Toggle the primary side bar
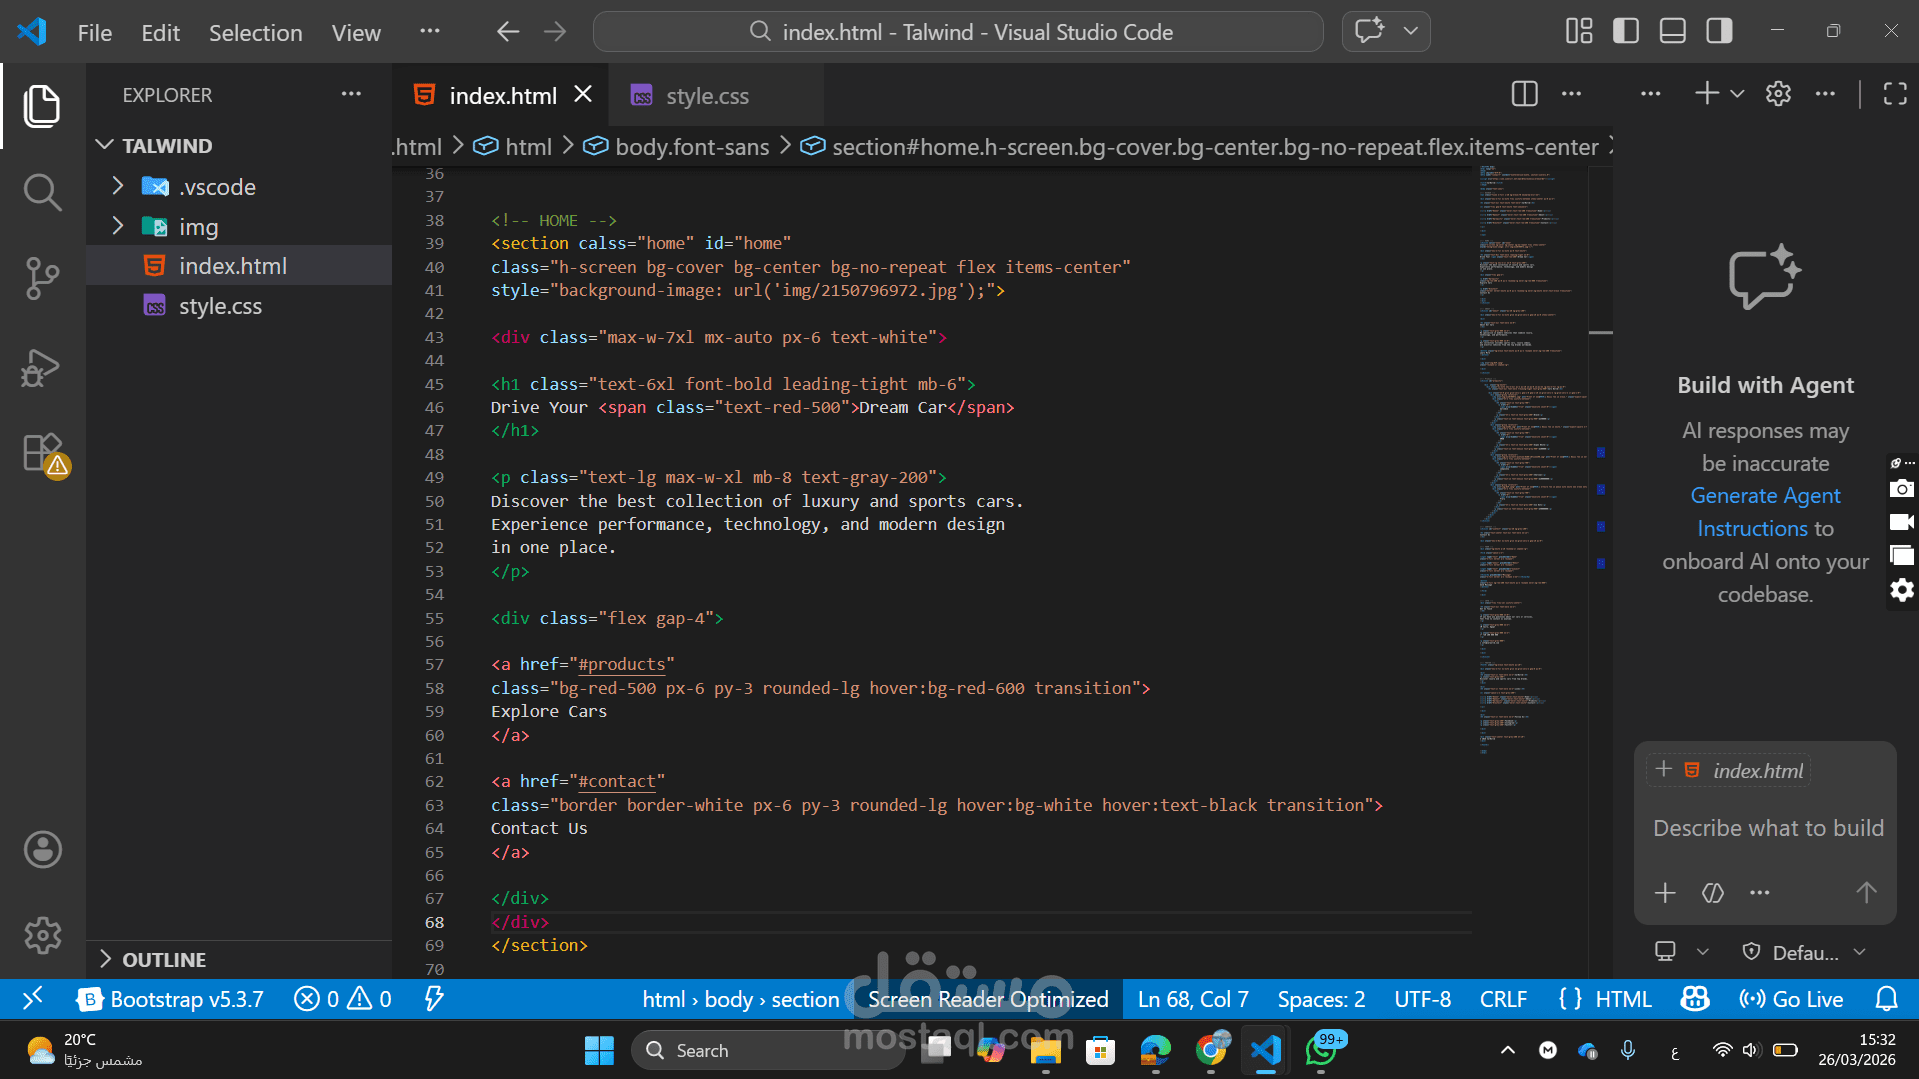 1626,31
